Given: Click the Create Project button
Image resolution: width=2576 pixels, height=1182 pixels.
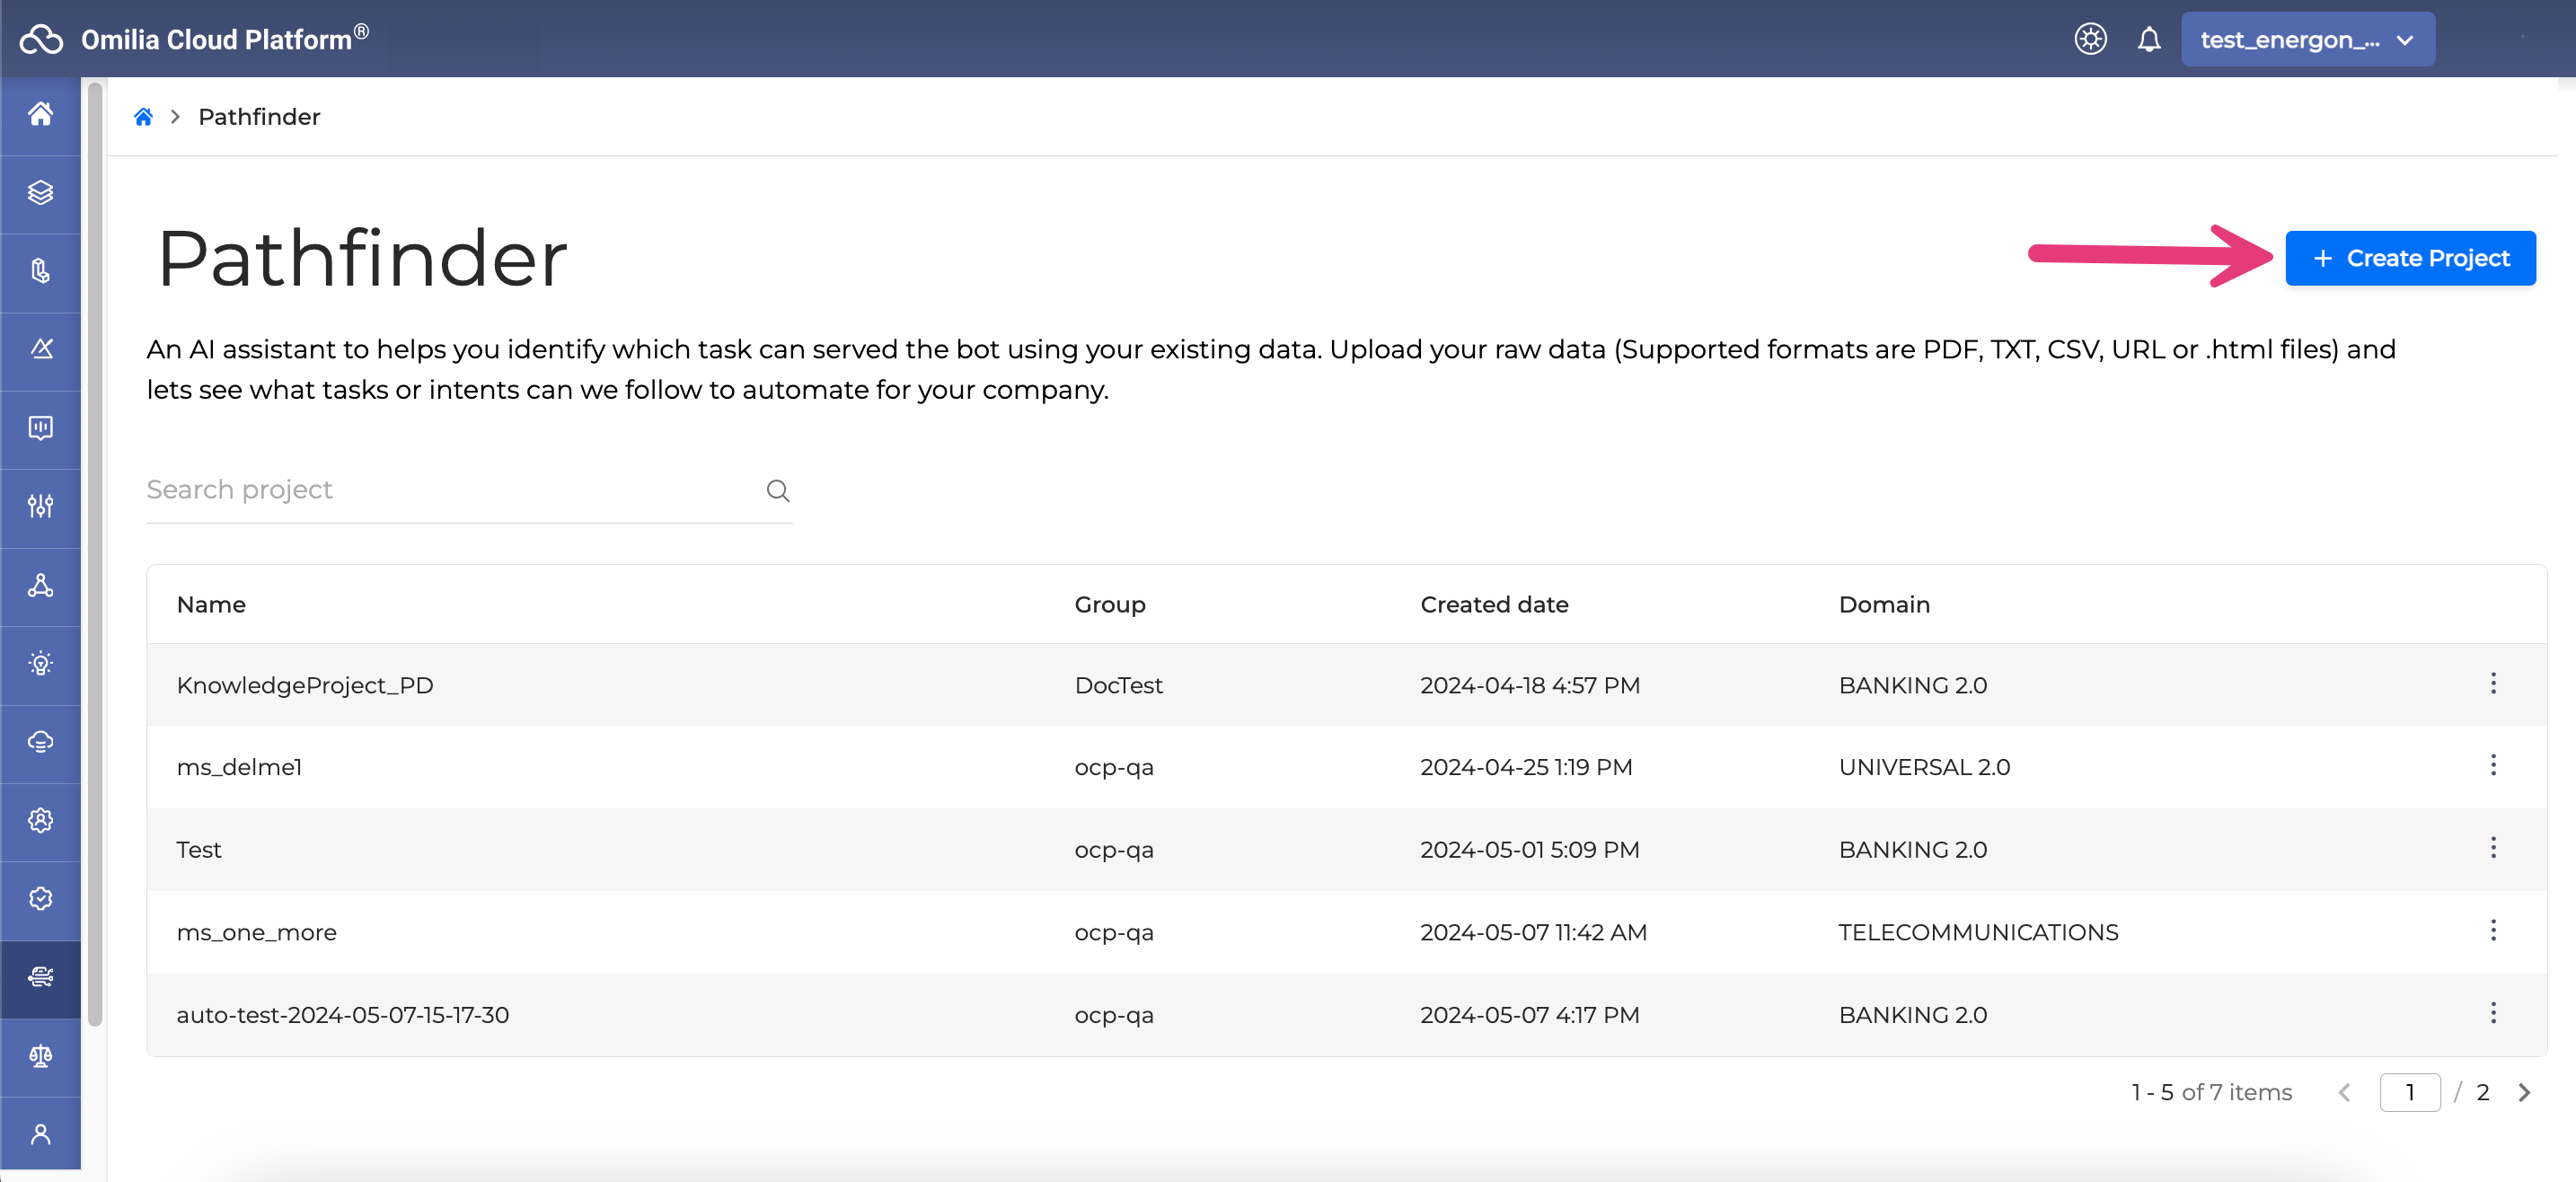Looking at the screenshot, I should tap(2410, 258).
